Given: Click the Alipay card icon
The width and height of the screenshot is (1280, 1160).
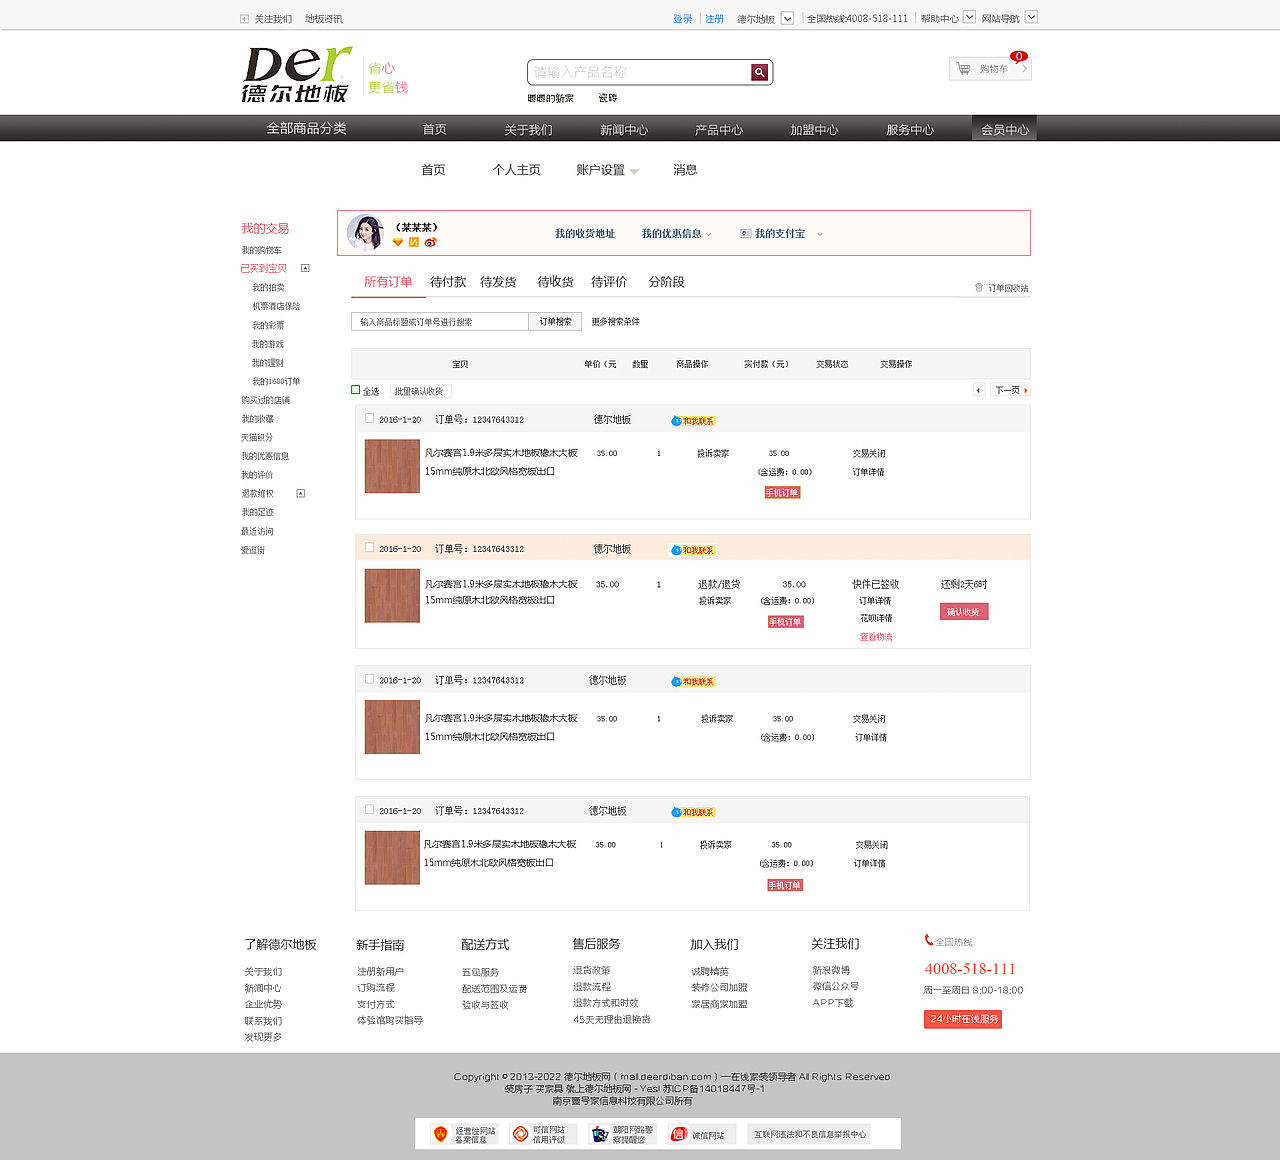Looking at the screenshot, I should coord(745,234).
